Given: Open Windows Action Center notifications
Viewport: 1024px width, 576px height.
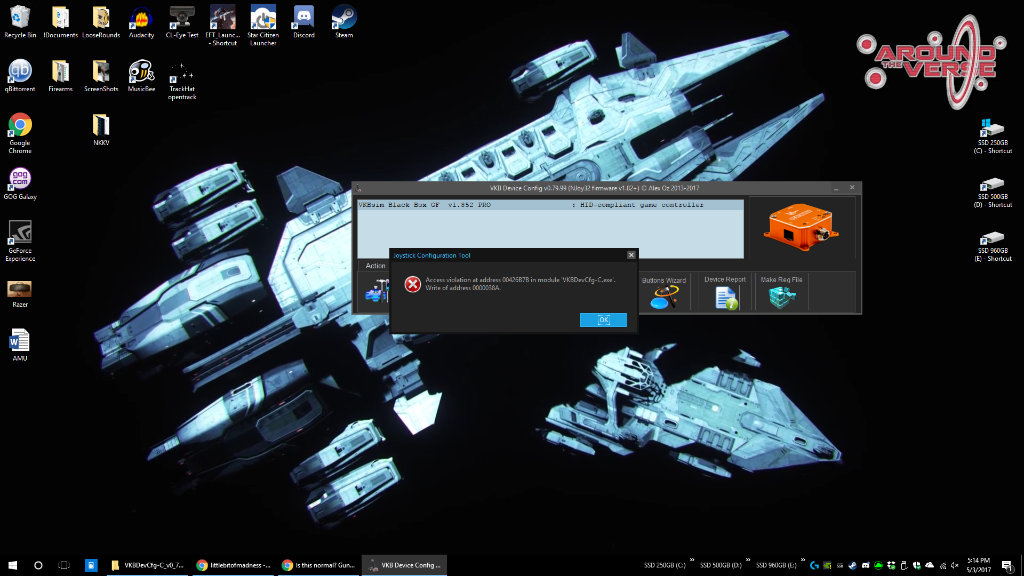Looking at the screenshot, I should [1007, 565].
